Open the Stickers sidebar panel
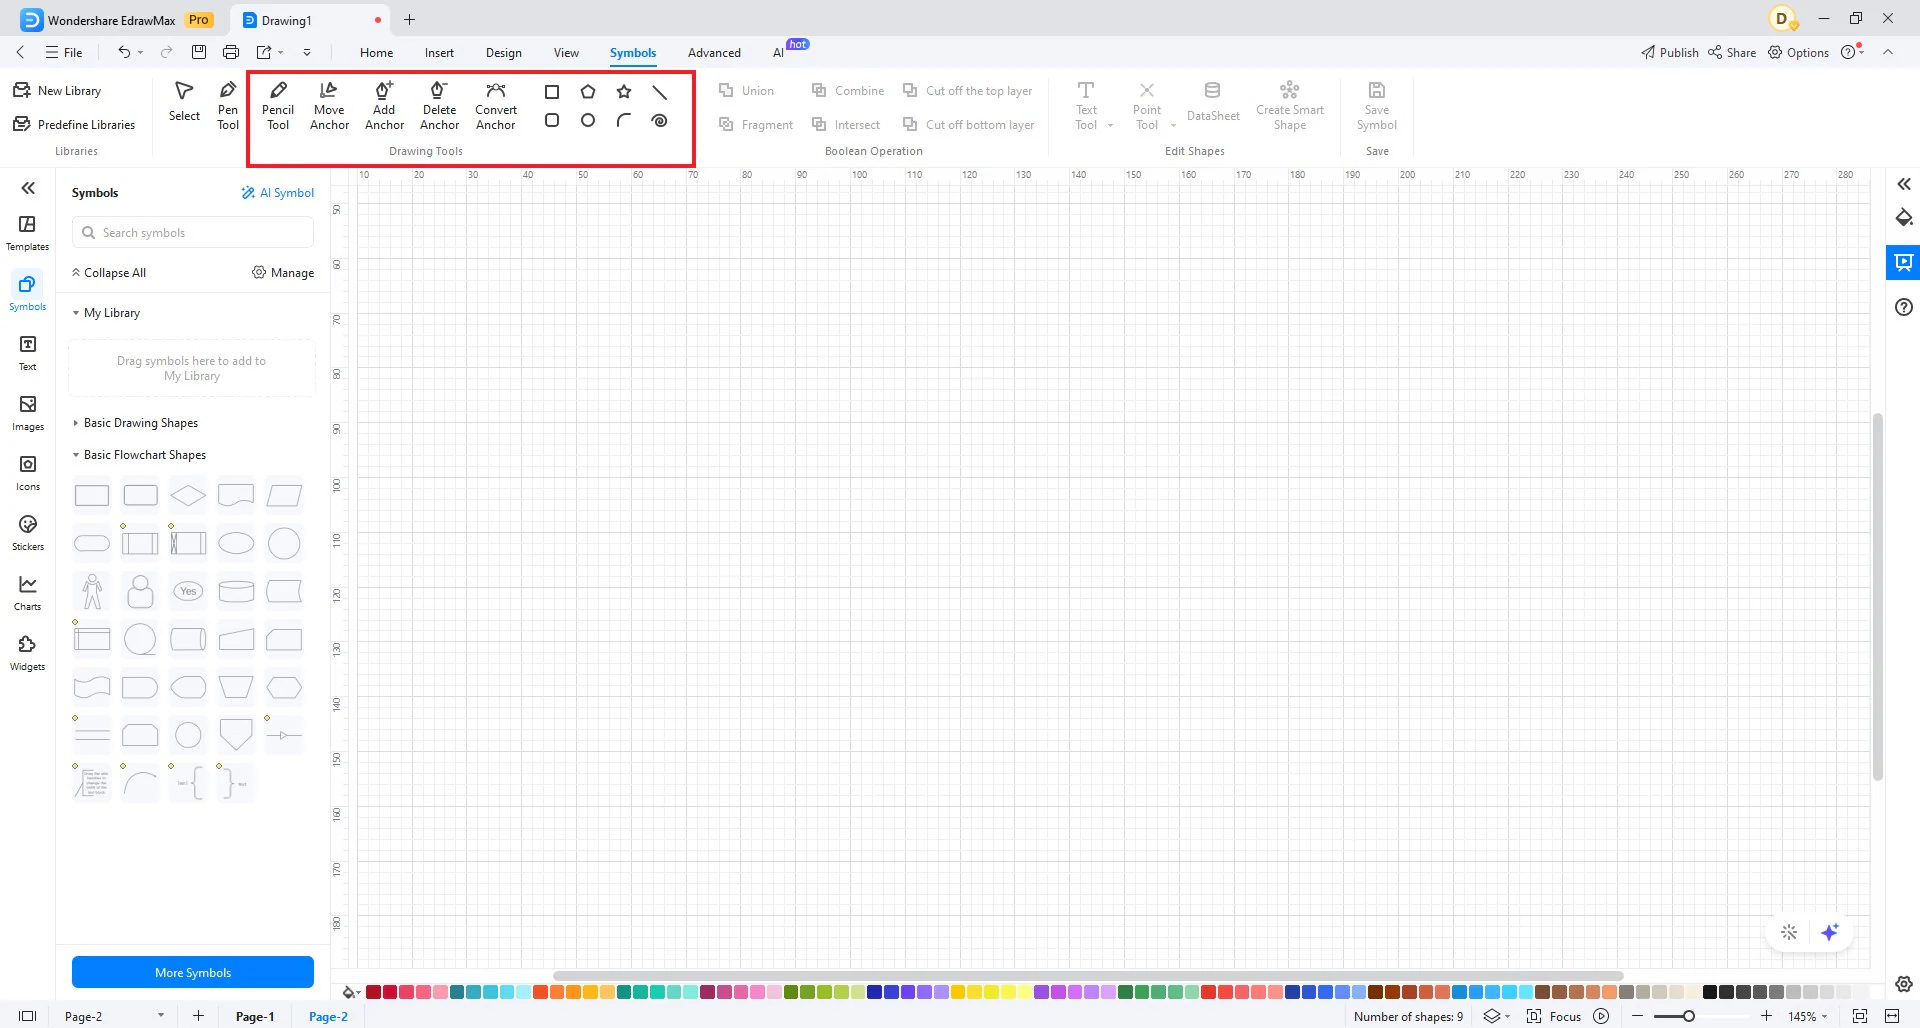The image size is (1920, 1028). coord(28,533)
